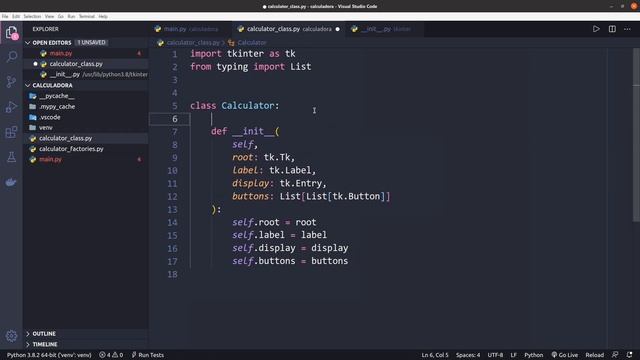
Task: Run Python file with play icon
Action: pos(596,29)
